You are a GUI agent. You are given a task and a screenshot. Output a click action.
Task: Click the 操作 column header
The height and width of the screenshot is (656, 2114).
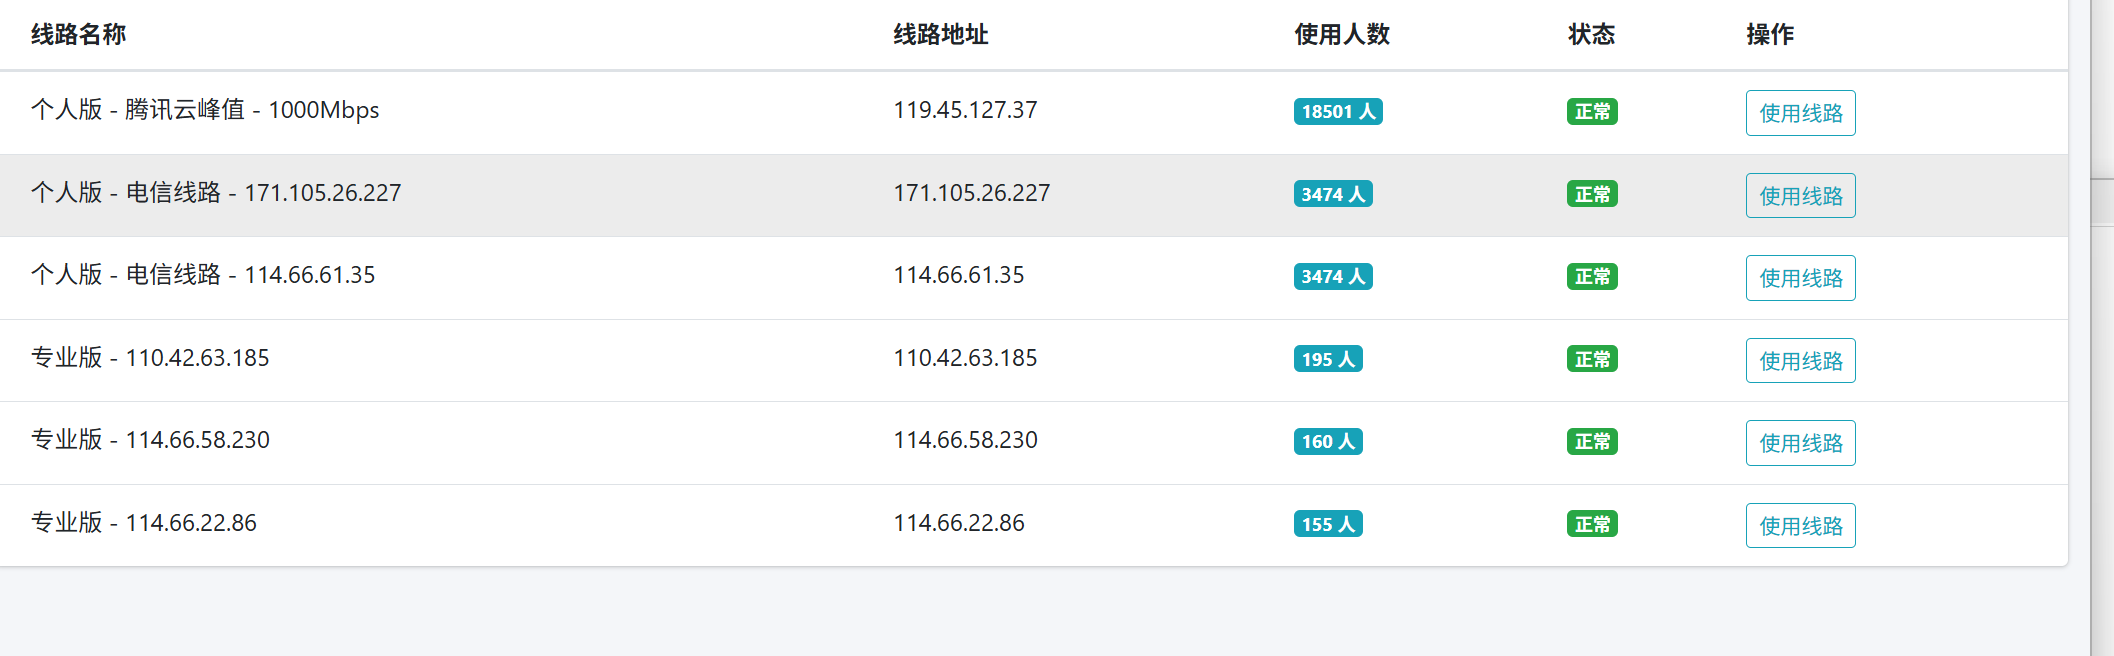click(x=1770, y=35)
